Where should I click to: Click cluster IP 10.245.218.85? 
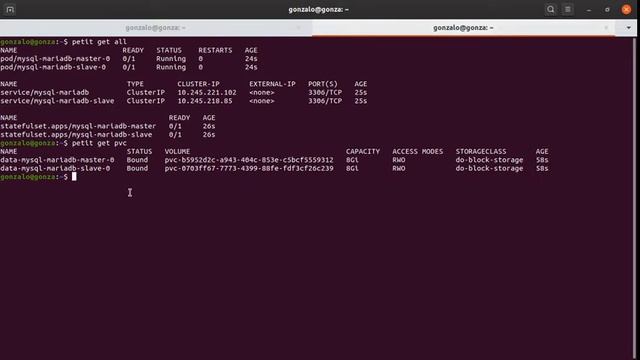(x=205, y=101)
